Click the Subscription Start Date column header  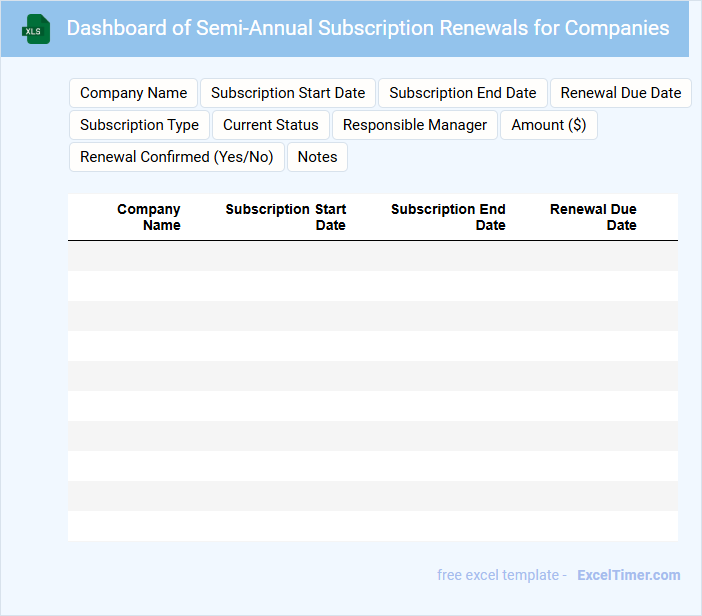286,217
